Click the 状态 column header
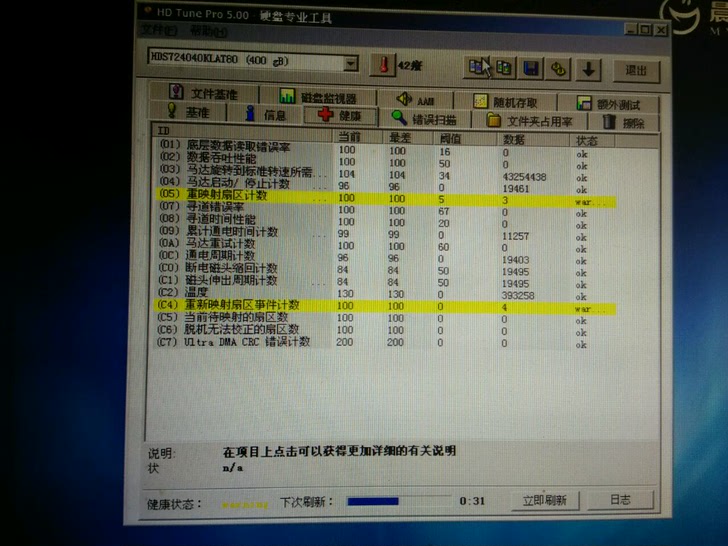The height and width of the screenshot is (546, 728). click(x=592, y=141)
